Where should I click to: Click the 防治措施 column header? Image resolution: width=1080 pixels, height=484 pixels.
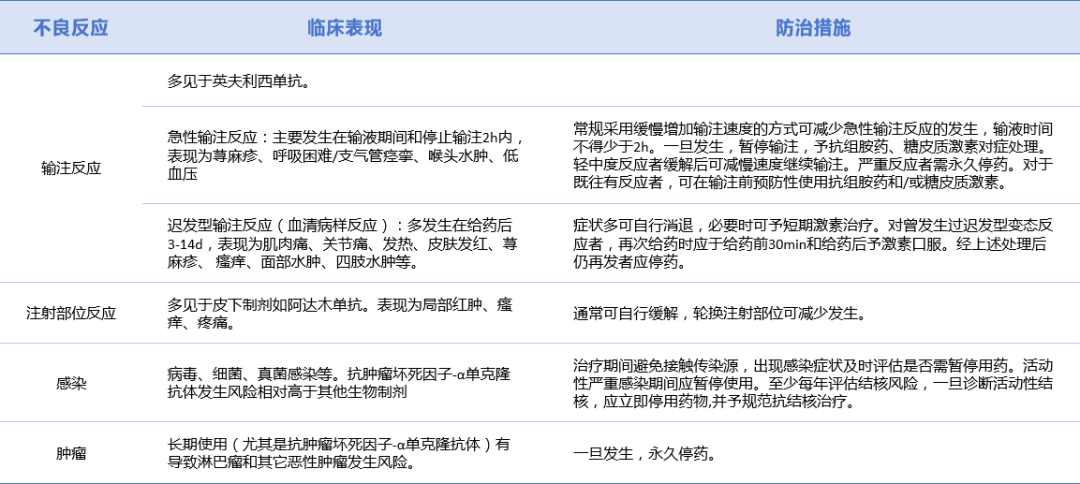[813, 28]
